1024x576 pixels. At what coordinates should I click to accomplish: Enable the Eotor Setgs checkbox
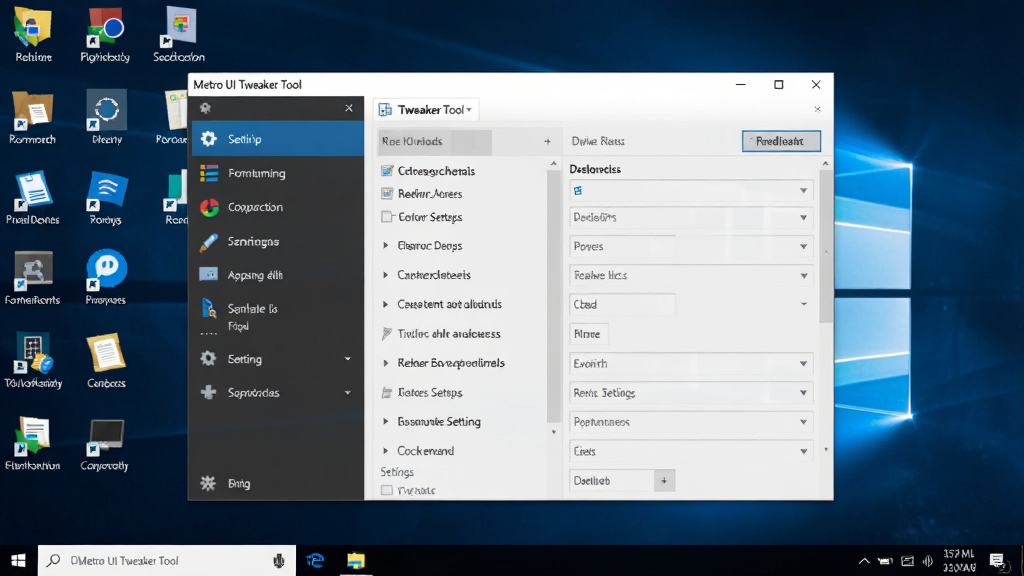(x=387, y=217)
